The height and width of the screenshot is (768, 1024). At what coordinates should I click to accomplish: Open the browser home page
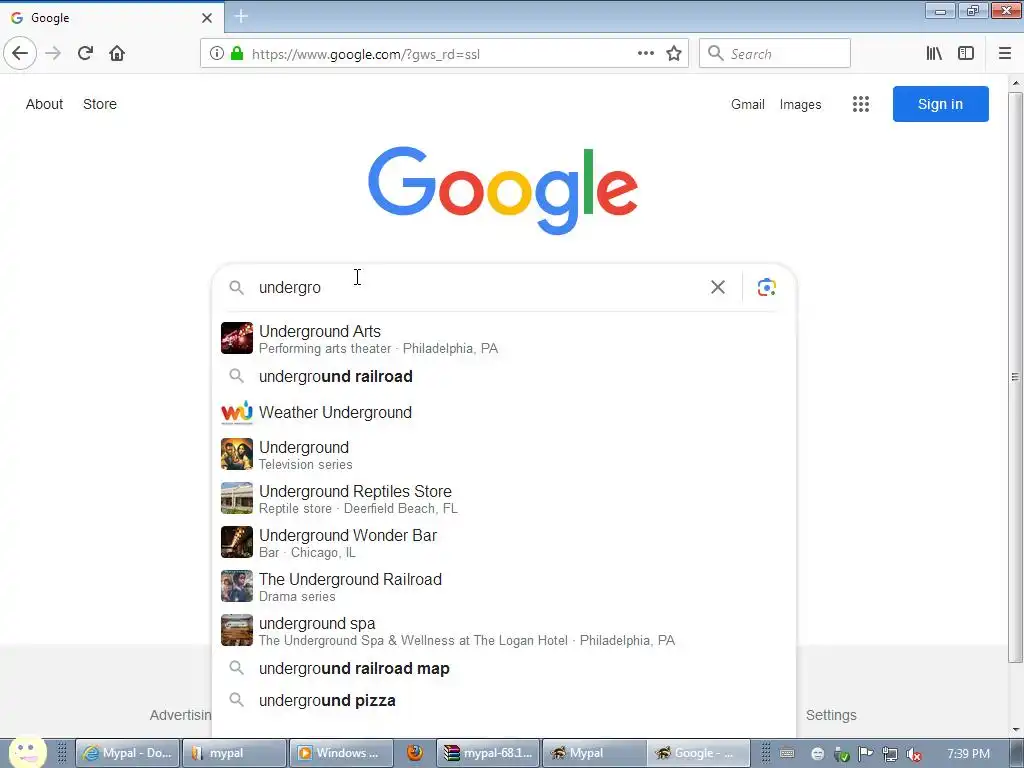click(117, 53)
